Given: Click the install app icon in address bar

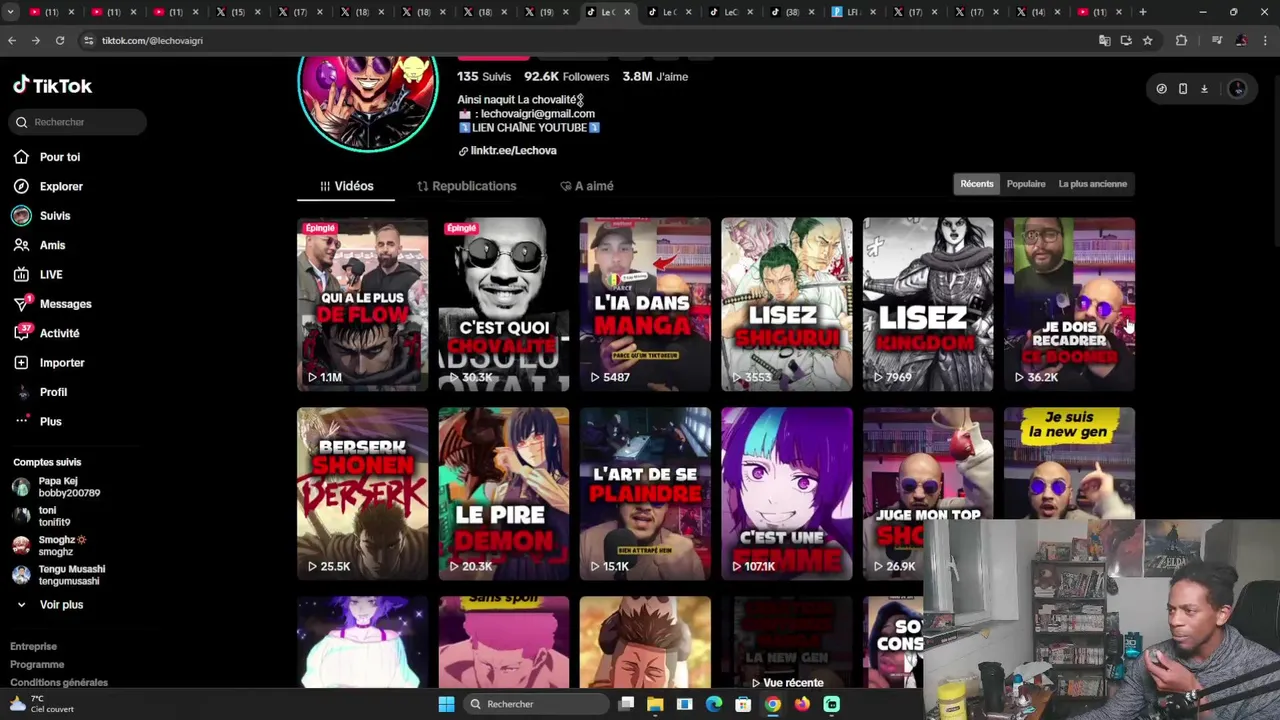Looking at the screenshot, I should coord(1126,41).
